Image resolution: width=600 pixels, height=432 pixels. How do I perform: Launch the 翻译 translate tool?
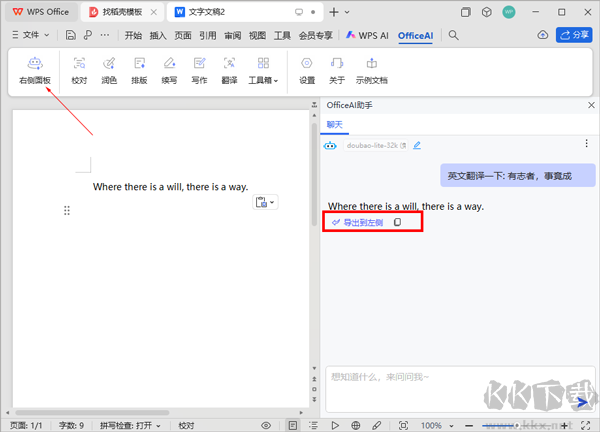pyautogui.click(x=229, y=70)
